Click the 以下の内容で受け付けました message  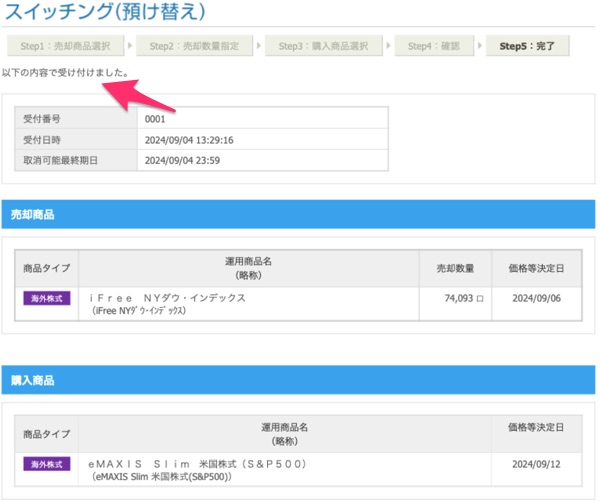tap(65, 72)
